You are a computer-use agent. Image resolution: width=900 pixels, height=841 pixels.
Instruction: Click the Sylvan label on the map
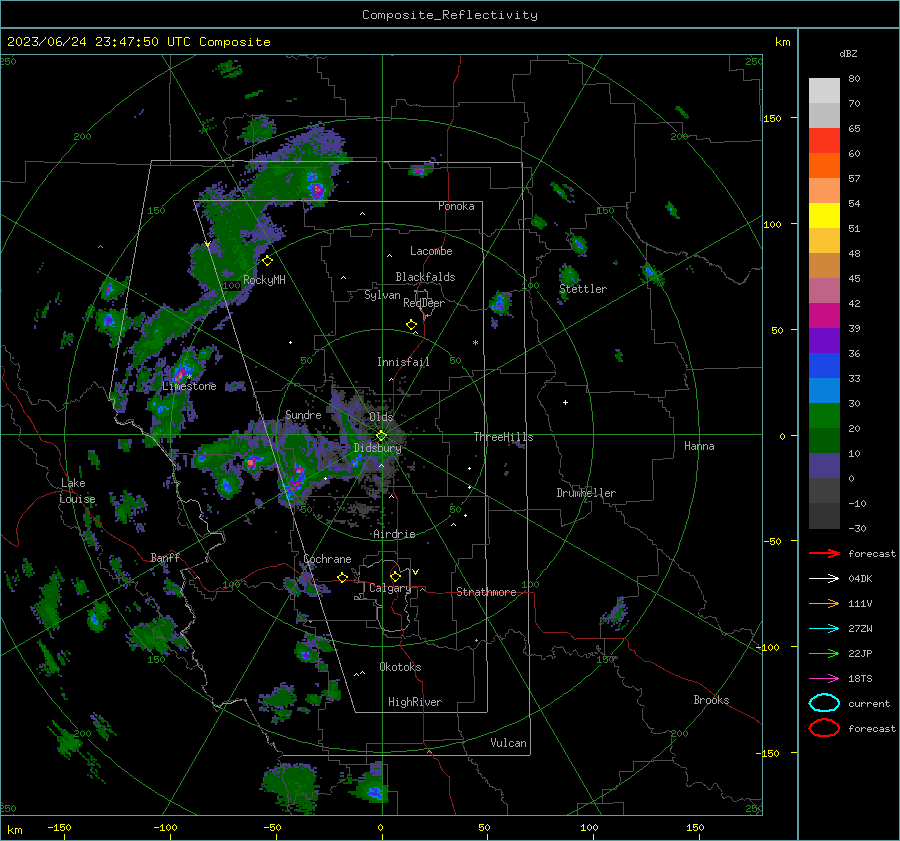click(x=382, y=295)
